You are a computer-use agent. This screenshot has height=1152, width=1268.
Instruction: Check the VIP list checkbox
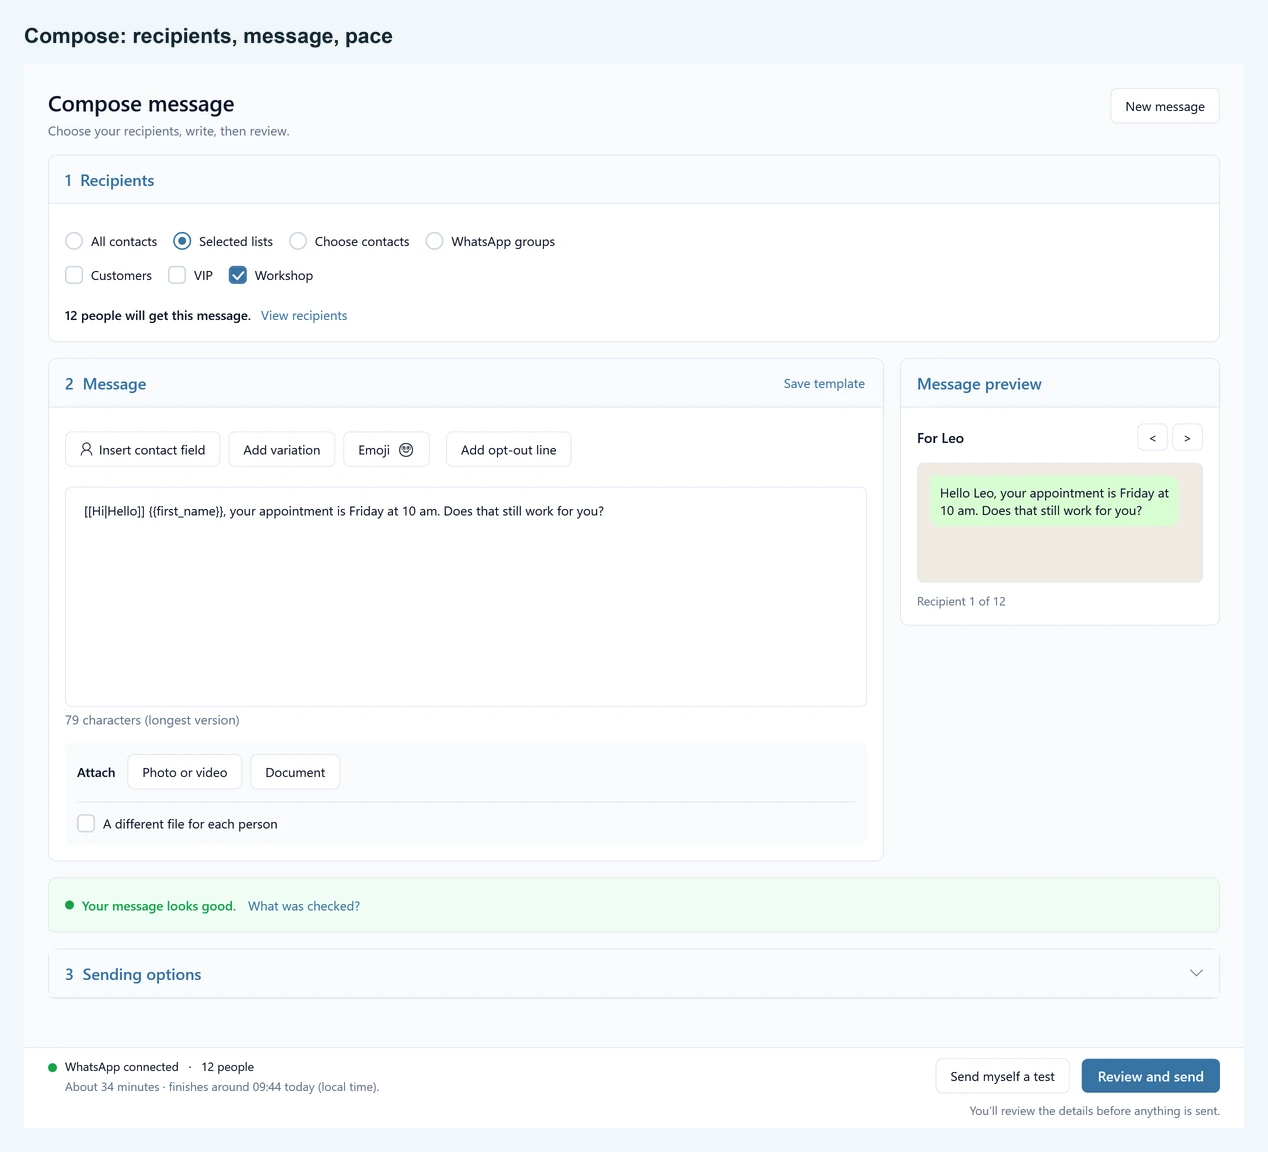[177, 275]
